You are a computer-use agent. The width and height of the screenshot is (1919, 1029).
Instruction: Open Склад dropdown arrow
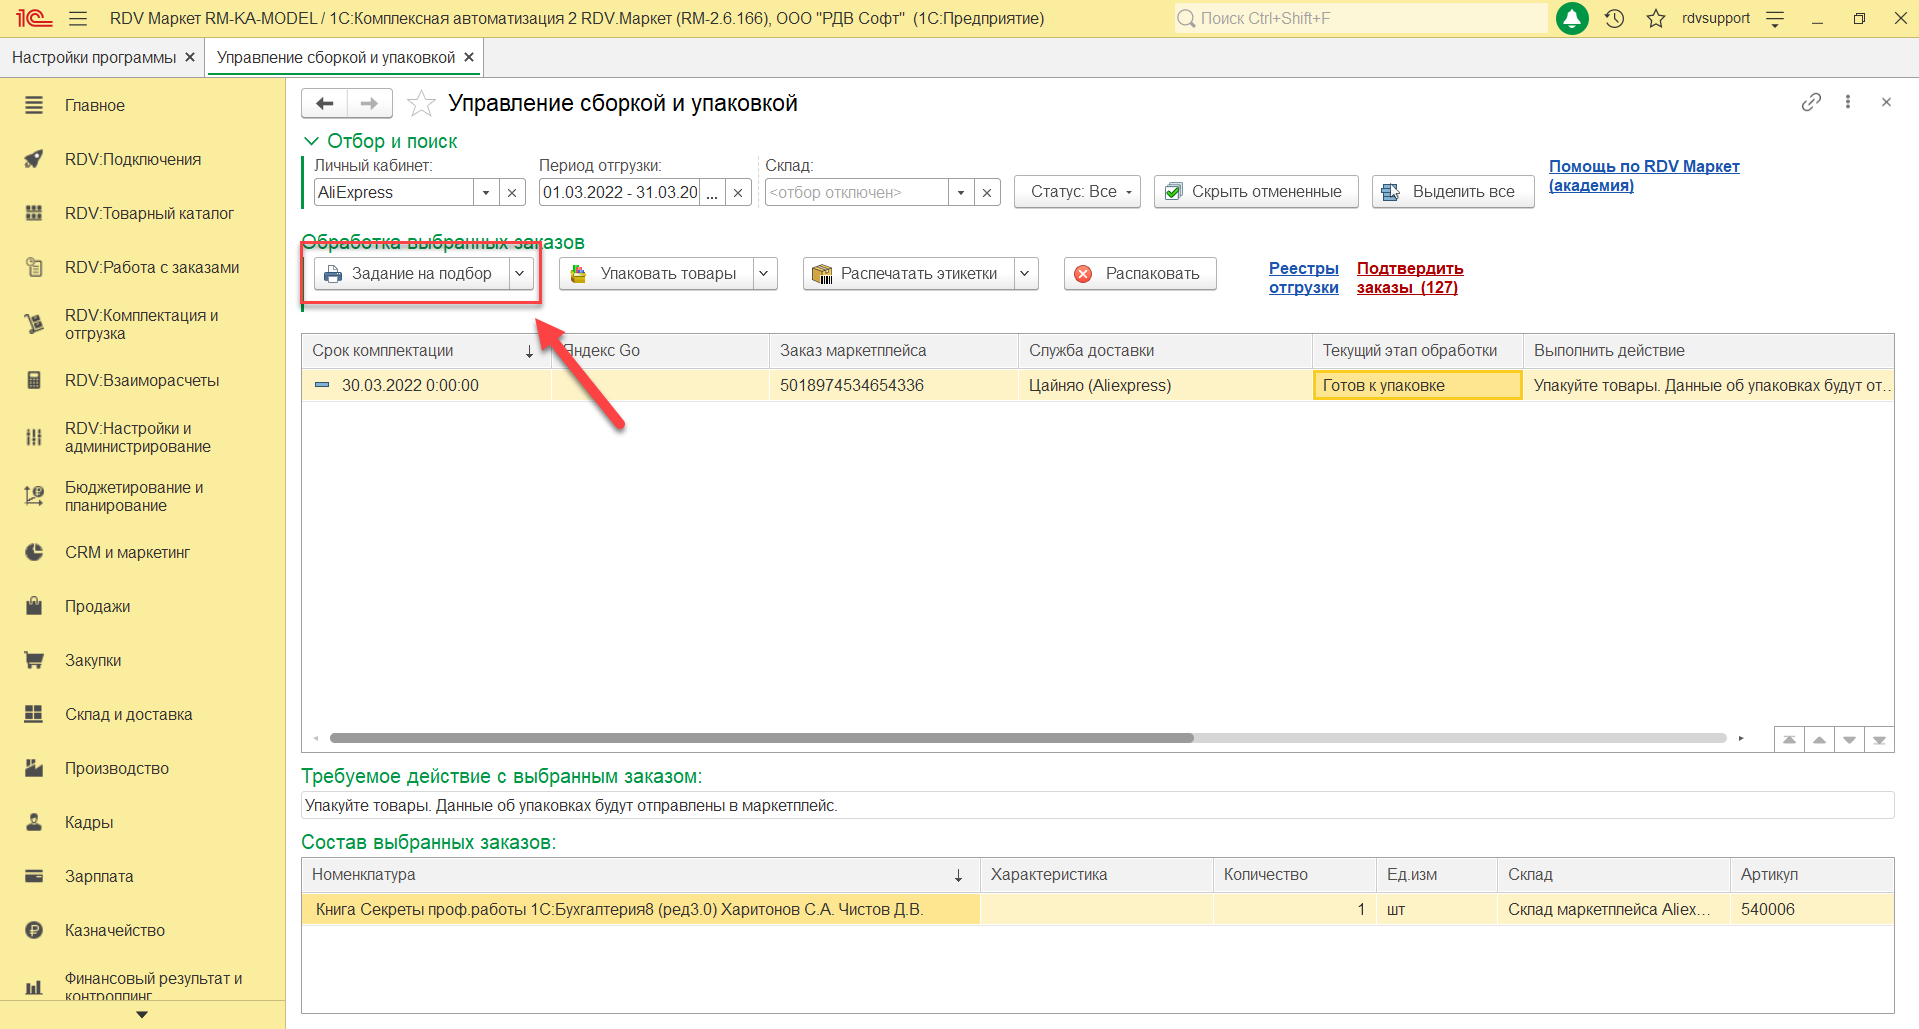pos(961,192)
